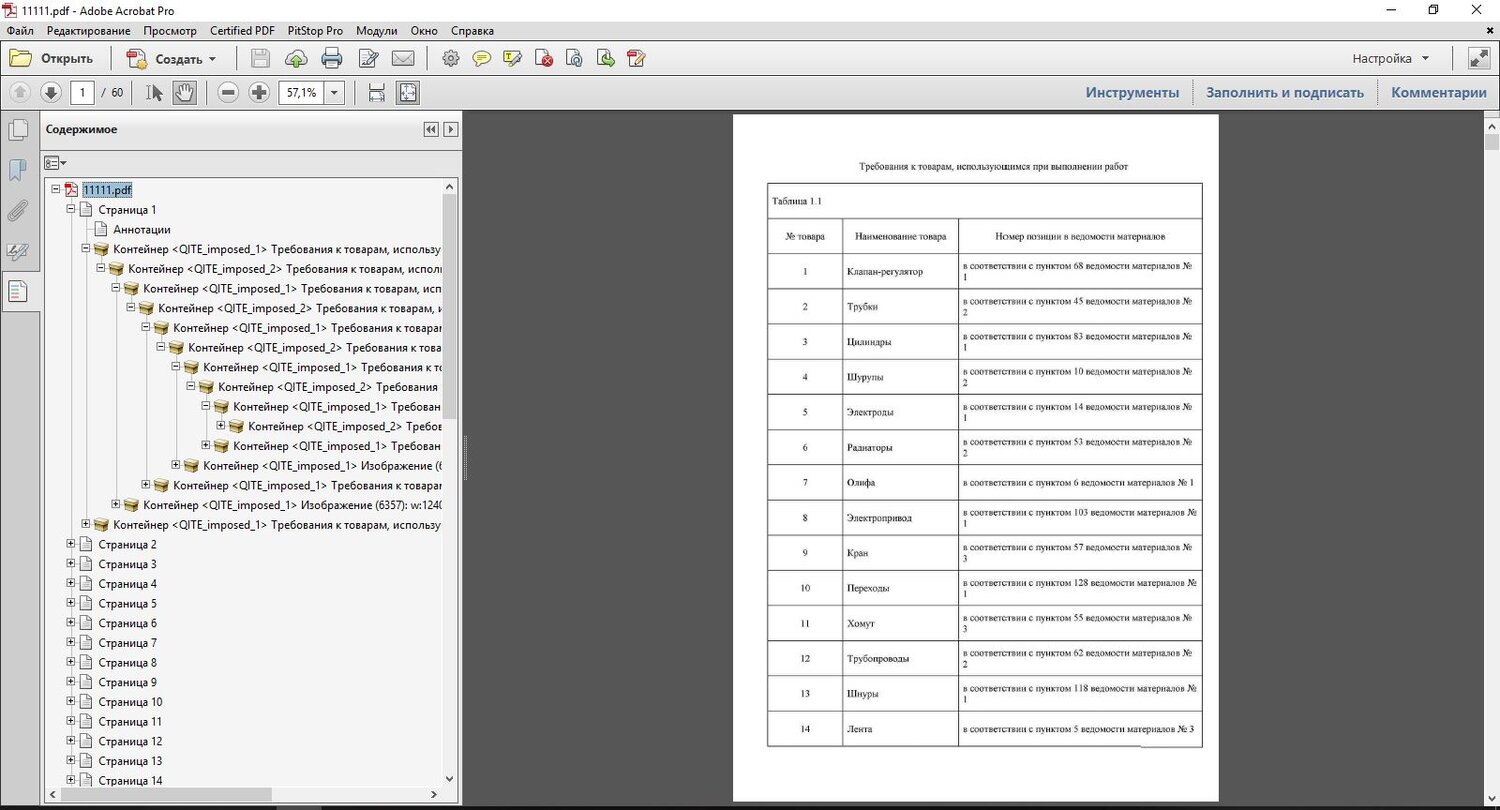Screen dimensions: 1500x810
Task: Click the delete page red-cross icon
Action: tap(544, 58)
